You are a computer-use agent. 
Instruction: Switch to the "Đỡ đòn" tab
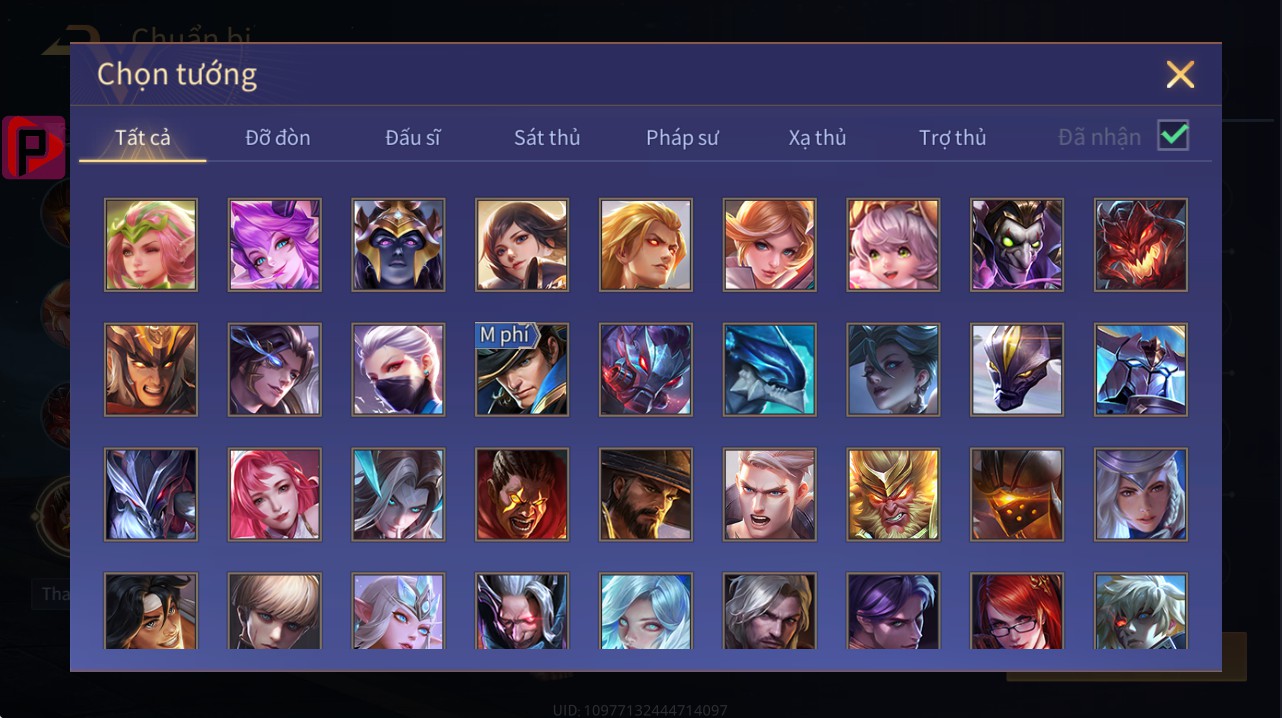tap(278, 138)
